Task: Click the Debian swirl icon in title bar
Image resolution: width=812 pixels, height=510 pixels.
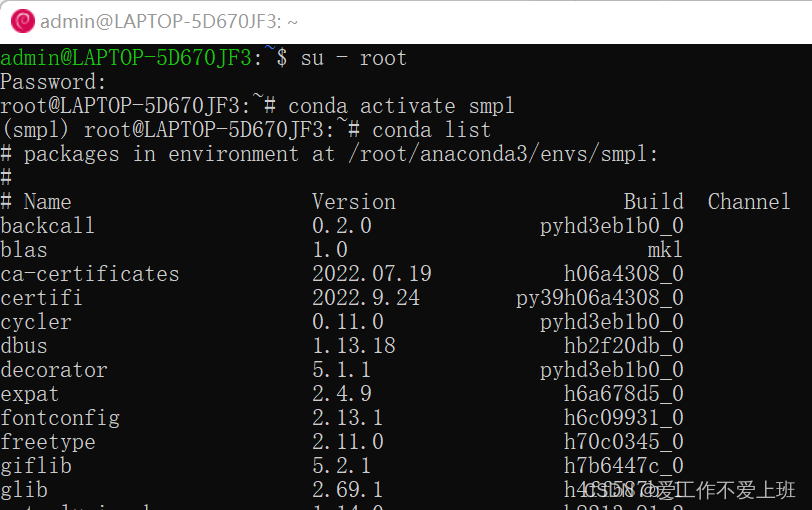Action: pyautogui.click(x=22, y=21)
